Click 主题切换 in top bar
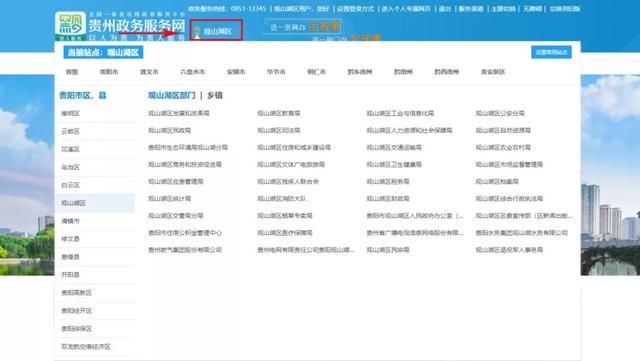 click(x=503, y=9)
